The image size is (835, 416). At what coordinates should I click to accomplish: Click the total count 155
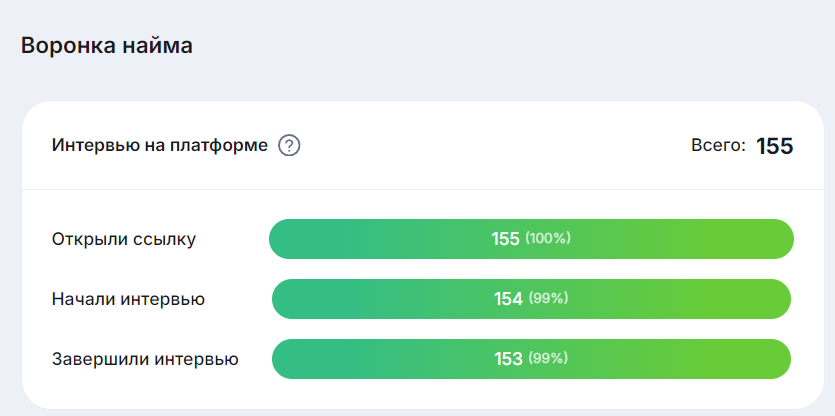coord(775,146)
